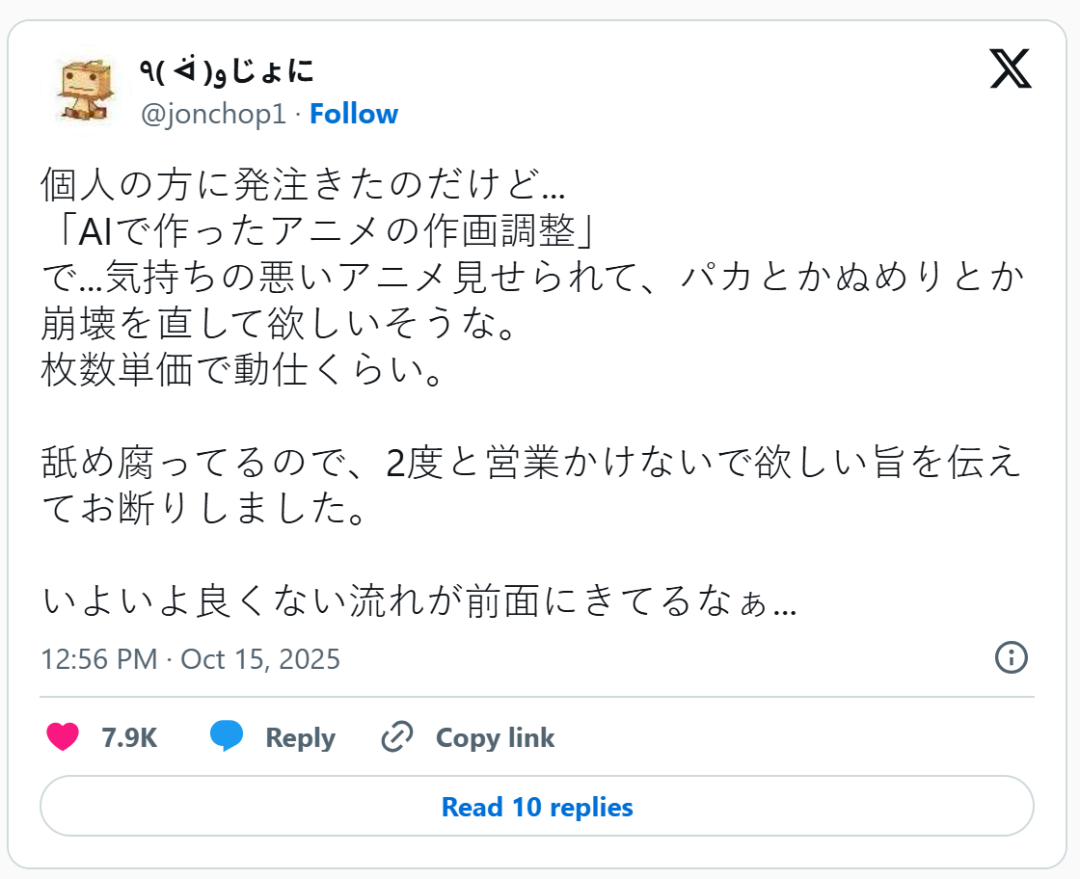
Task: Click the 7.9K like count
Action: (130, 738)
